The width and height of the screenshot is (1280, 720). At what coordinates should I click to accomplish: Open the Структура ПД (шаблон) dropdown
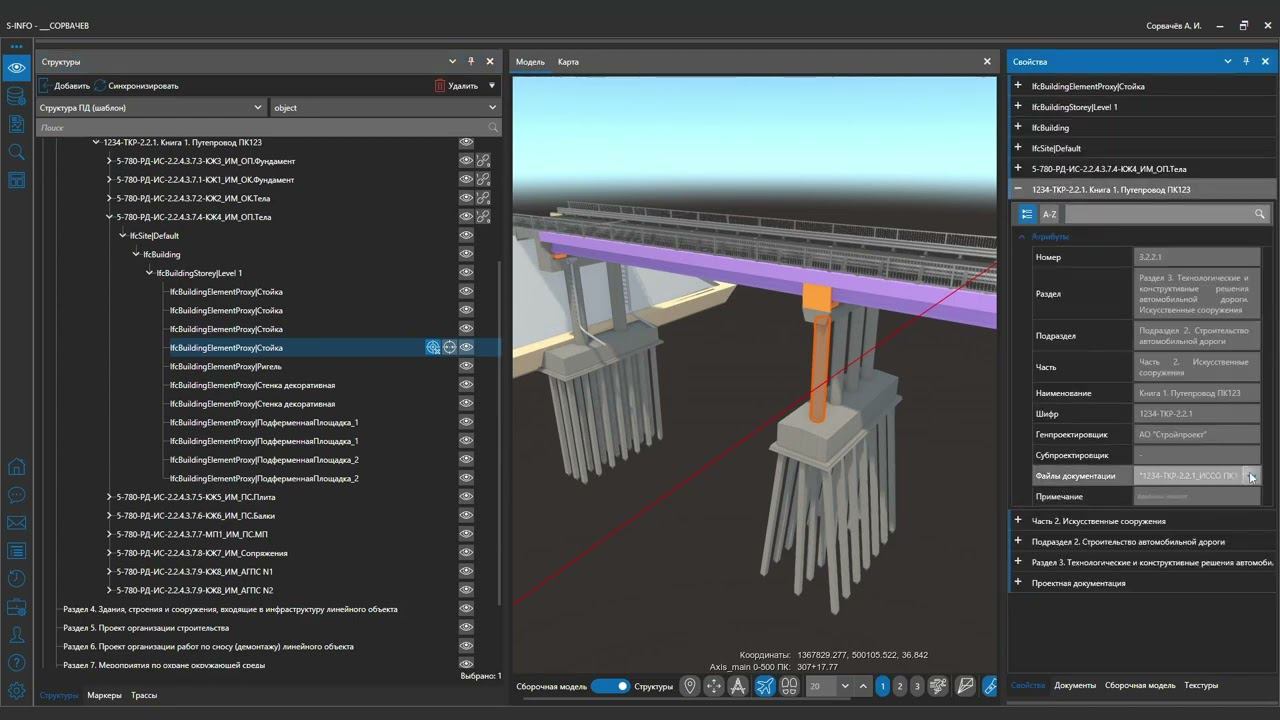click(150, 108)
